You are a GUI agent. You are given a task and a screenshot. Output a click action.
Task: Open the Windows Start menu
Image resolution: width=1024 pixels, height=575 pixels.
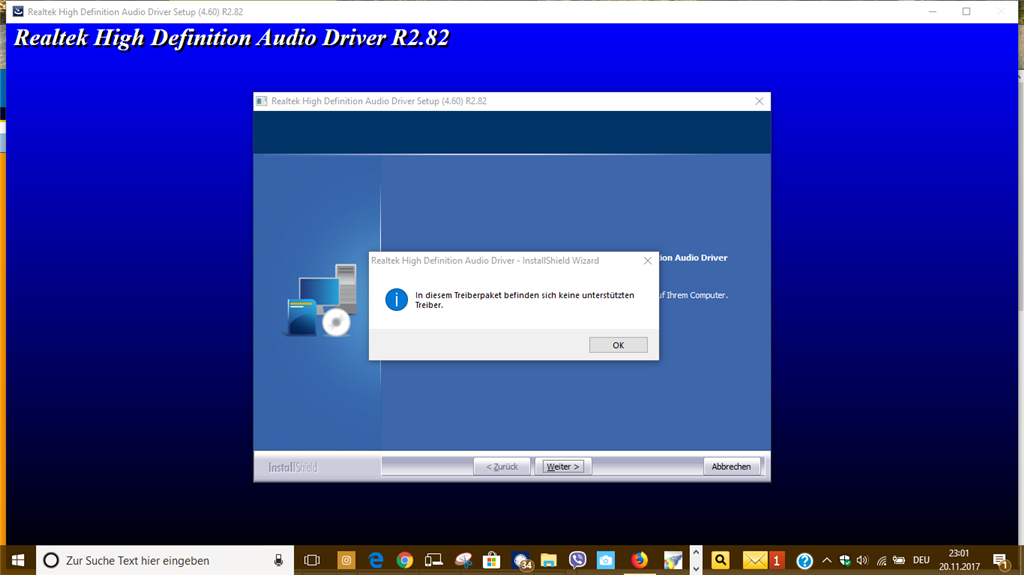(x=18, y=561)
